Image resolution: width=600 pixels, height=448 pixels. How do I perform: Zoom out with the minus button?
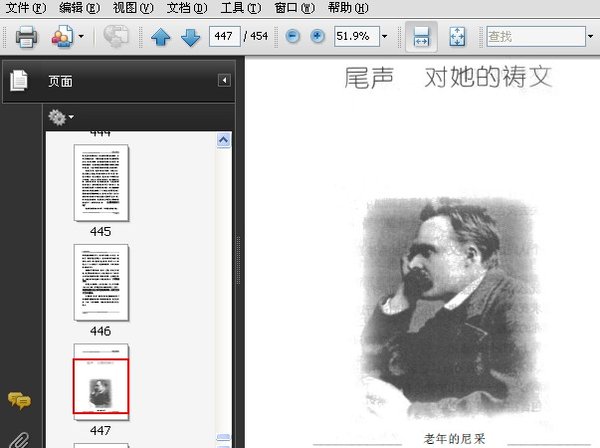tap(293, 36)
